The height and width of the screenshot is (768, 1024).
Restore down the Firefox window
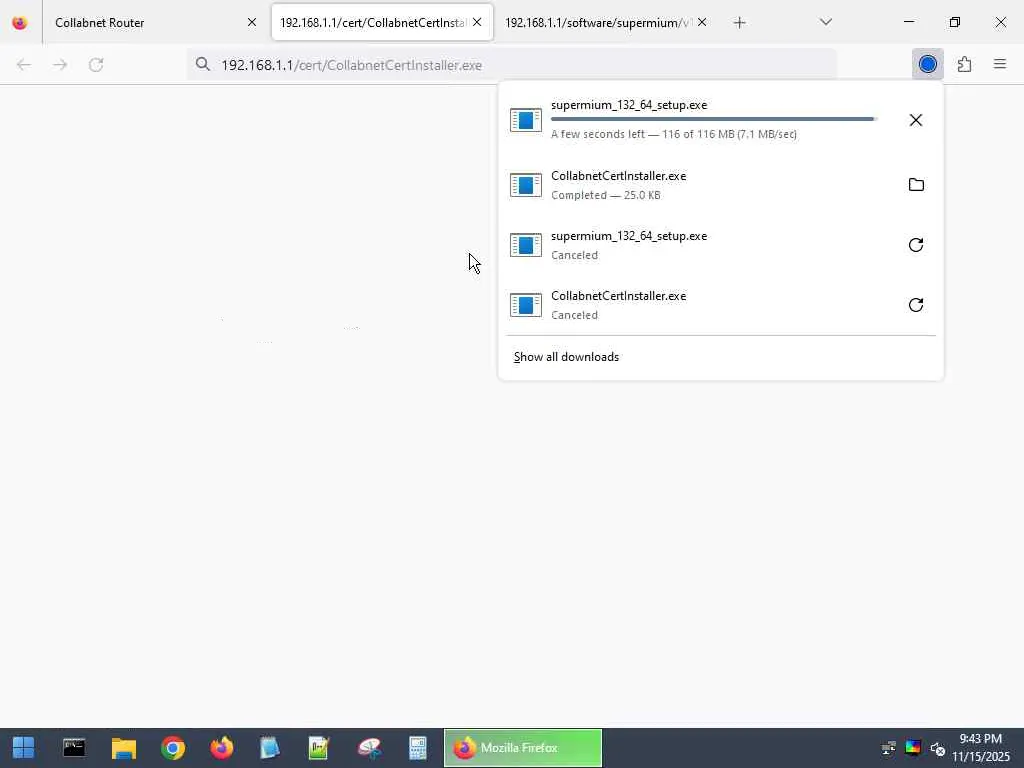click(x=954, y=22)
